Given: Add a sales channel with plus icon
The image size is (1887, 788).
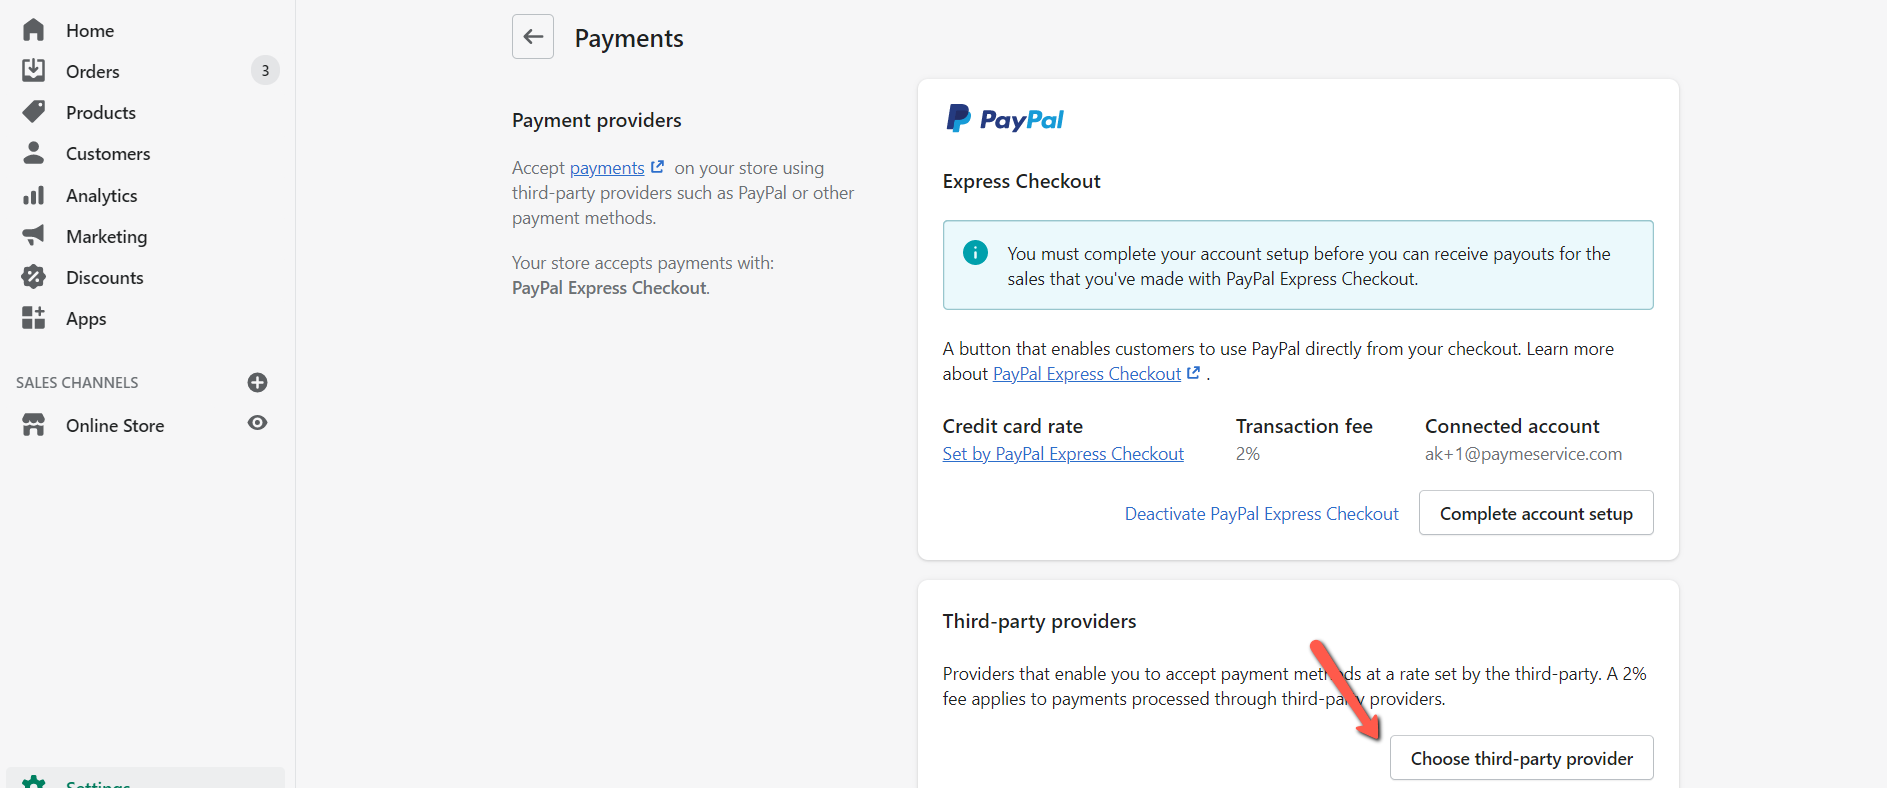Looking at the screenshot, I should click(257, 382).
